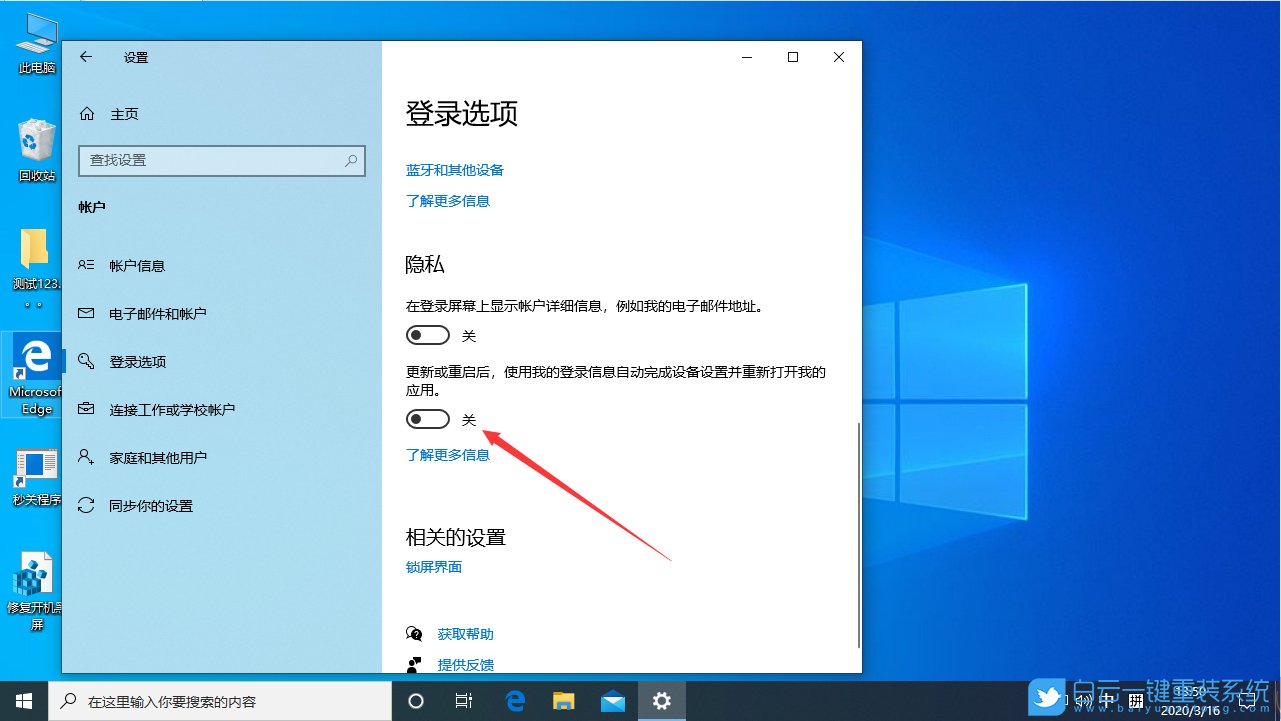Open the 锁屏界面 related settings link
Screen dimensions: 1281x721
click(x=433, y=566)
